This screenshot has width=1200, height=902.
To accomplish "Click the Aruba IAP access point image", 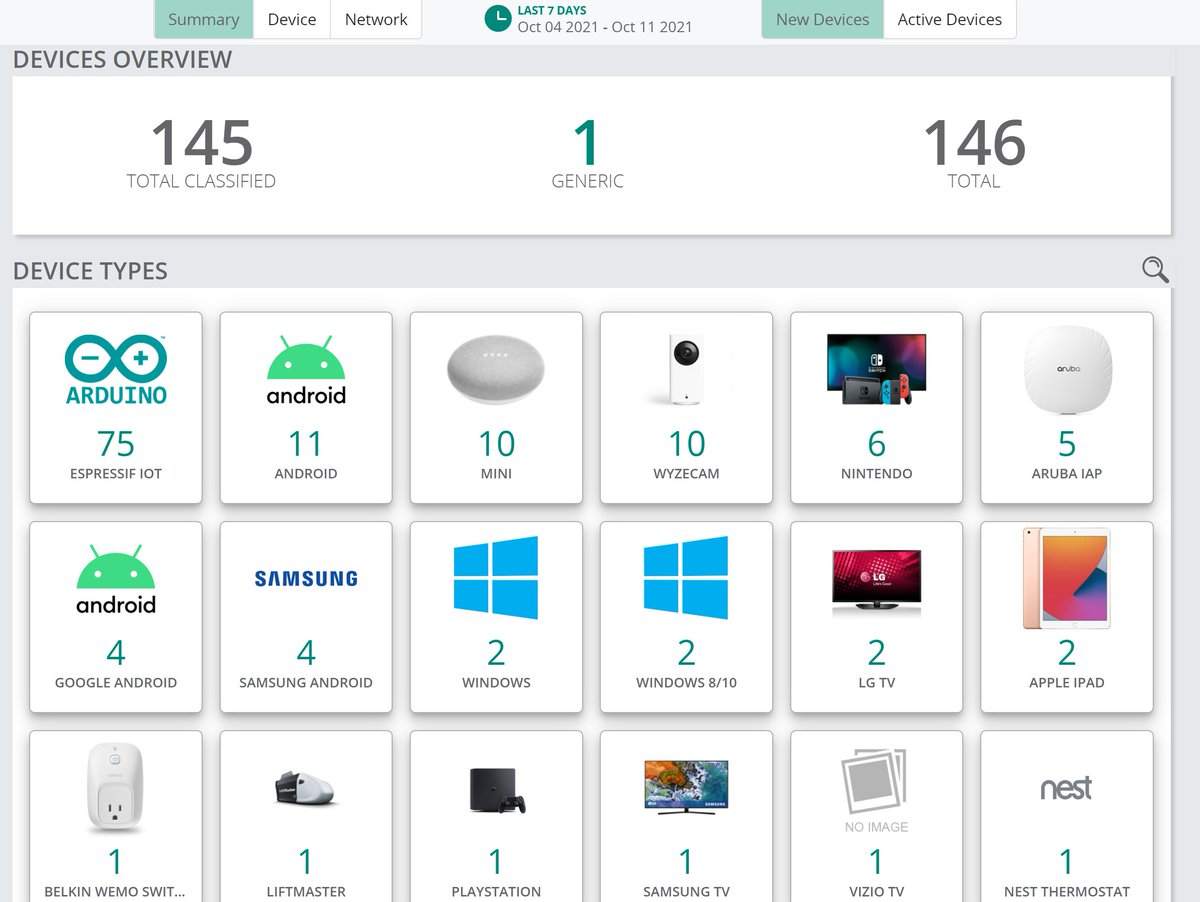I will (1067, 370).
